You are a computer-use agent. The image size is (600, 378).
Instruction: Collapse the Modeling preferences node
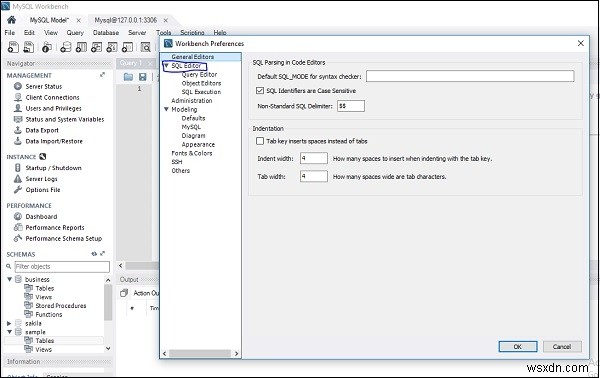166,109
